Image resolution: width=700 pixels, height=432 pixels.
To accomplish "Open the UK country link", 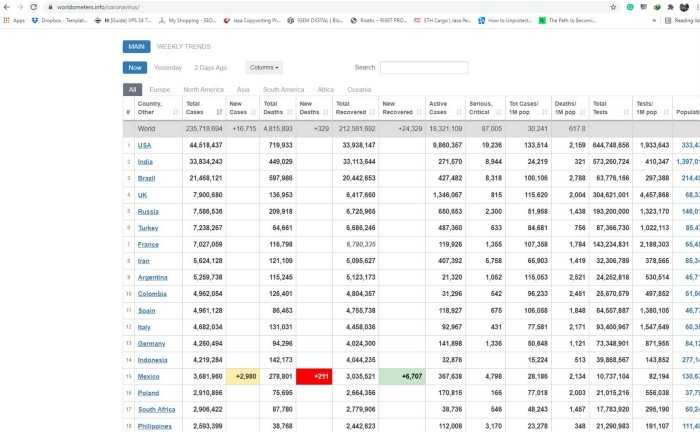I will coord(142,195).
